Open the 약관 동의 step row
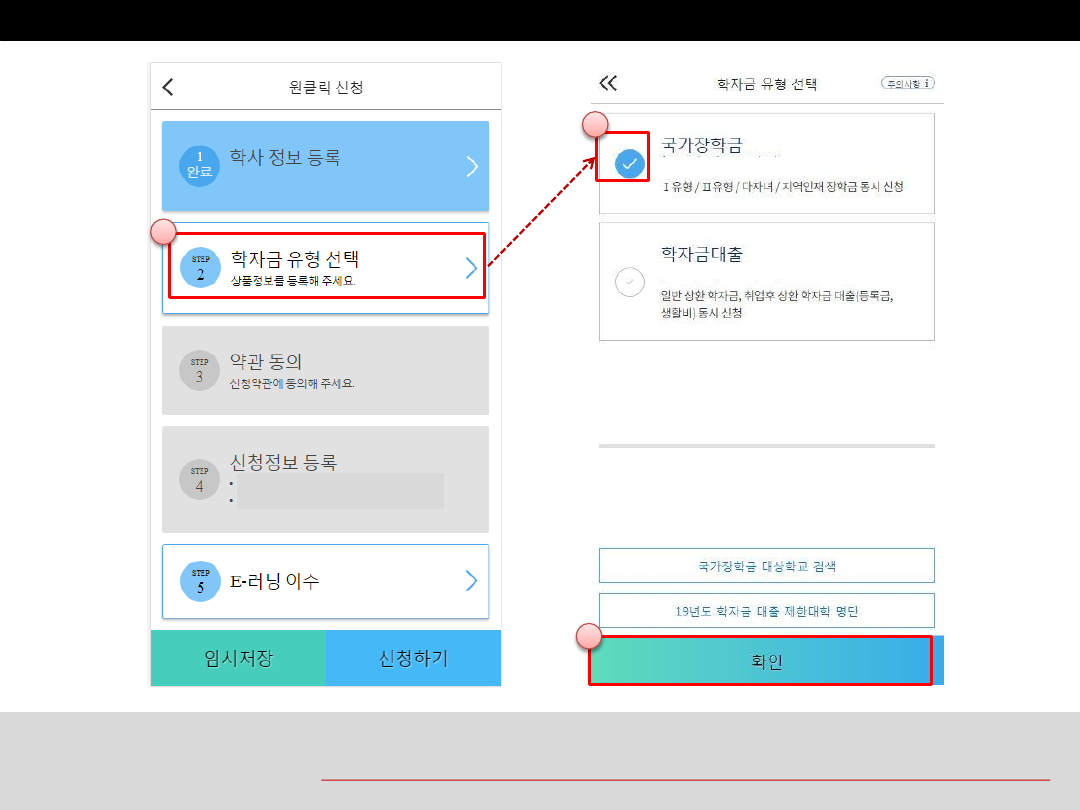 [x=325, y=370]
